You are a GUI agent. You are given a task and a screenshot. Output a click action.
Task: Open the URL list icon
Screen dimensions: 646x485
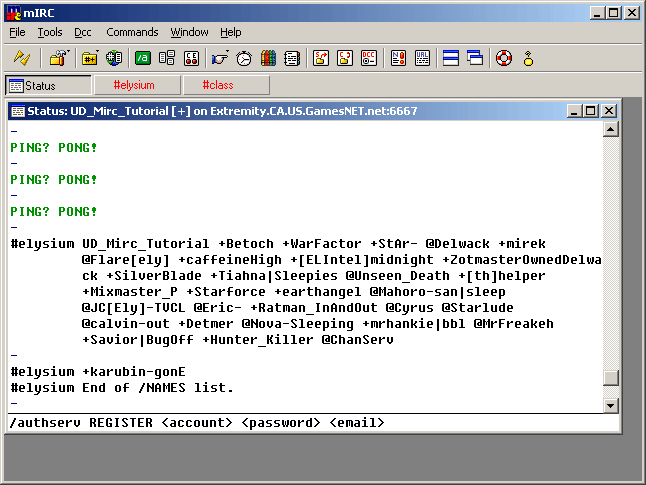point(422,58)
